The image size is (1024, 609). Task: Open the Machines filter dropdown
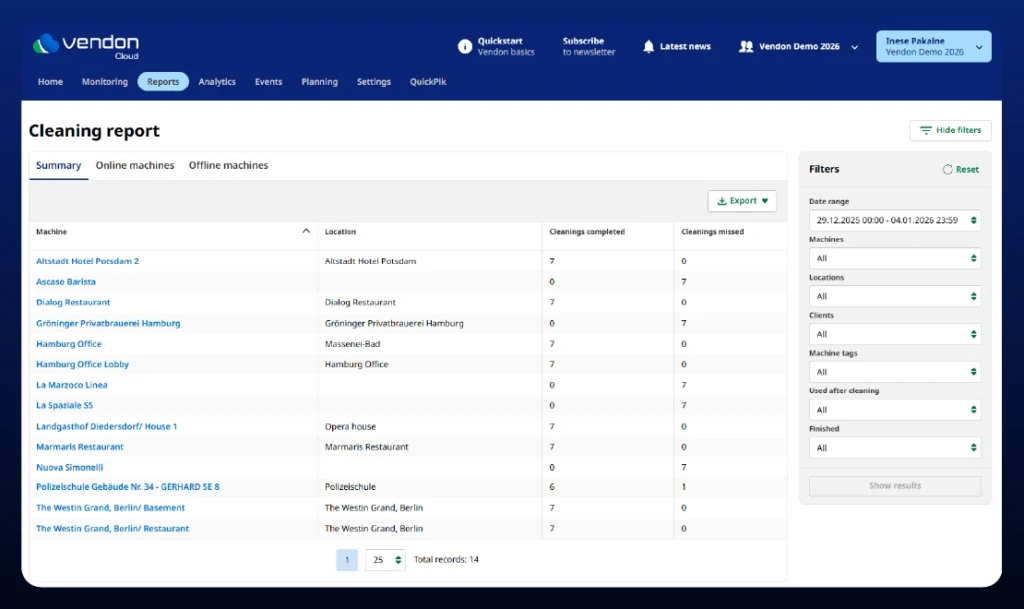[x=894, y=259]
